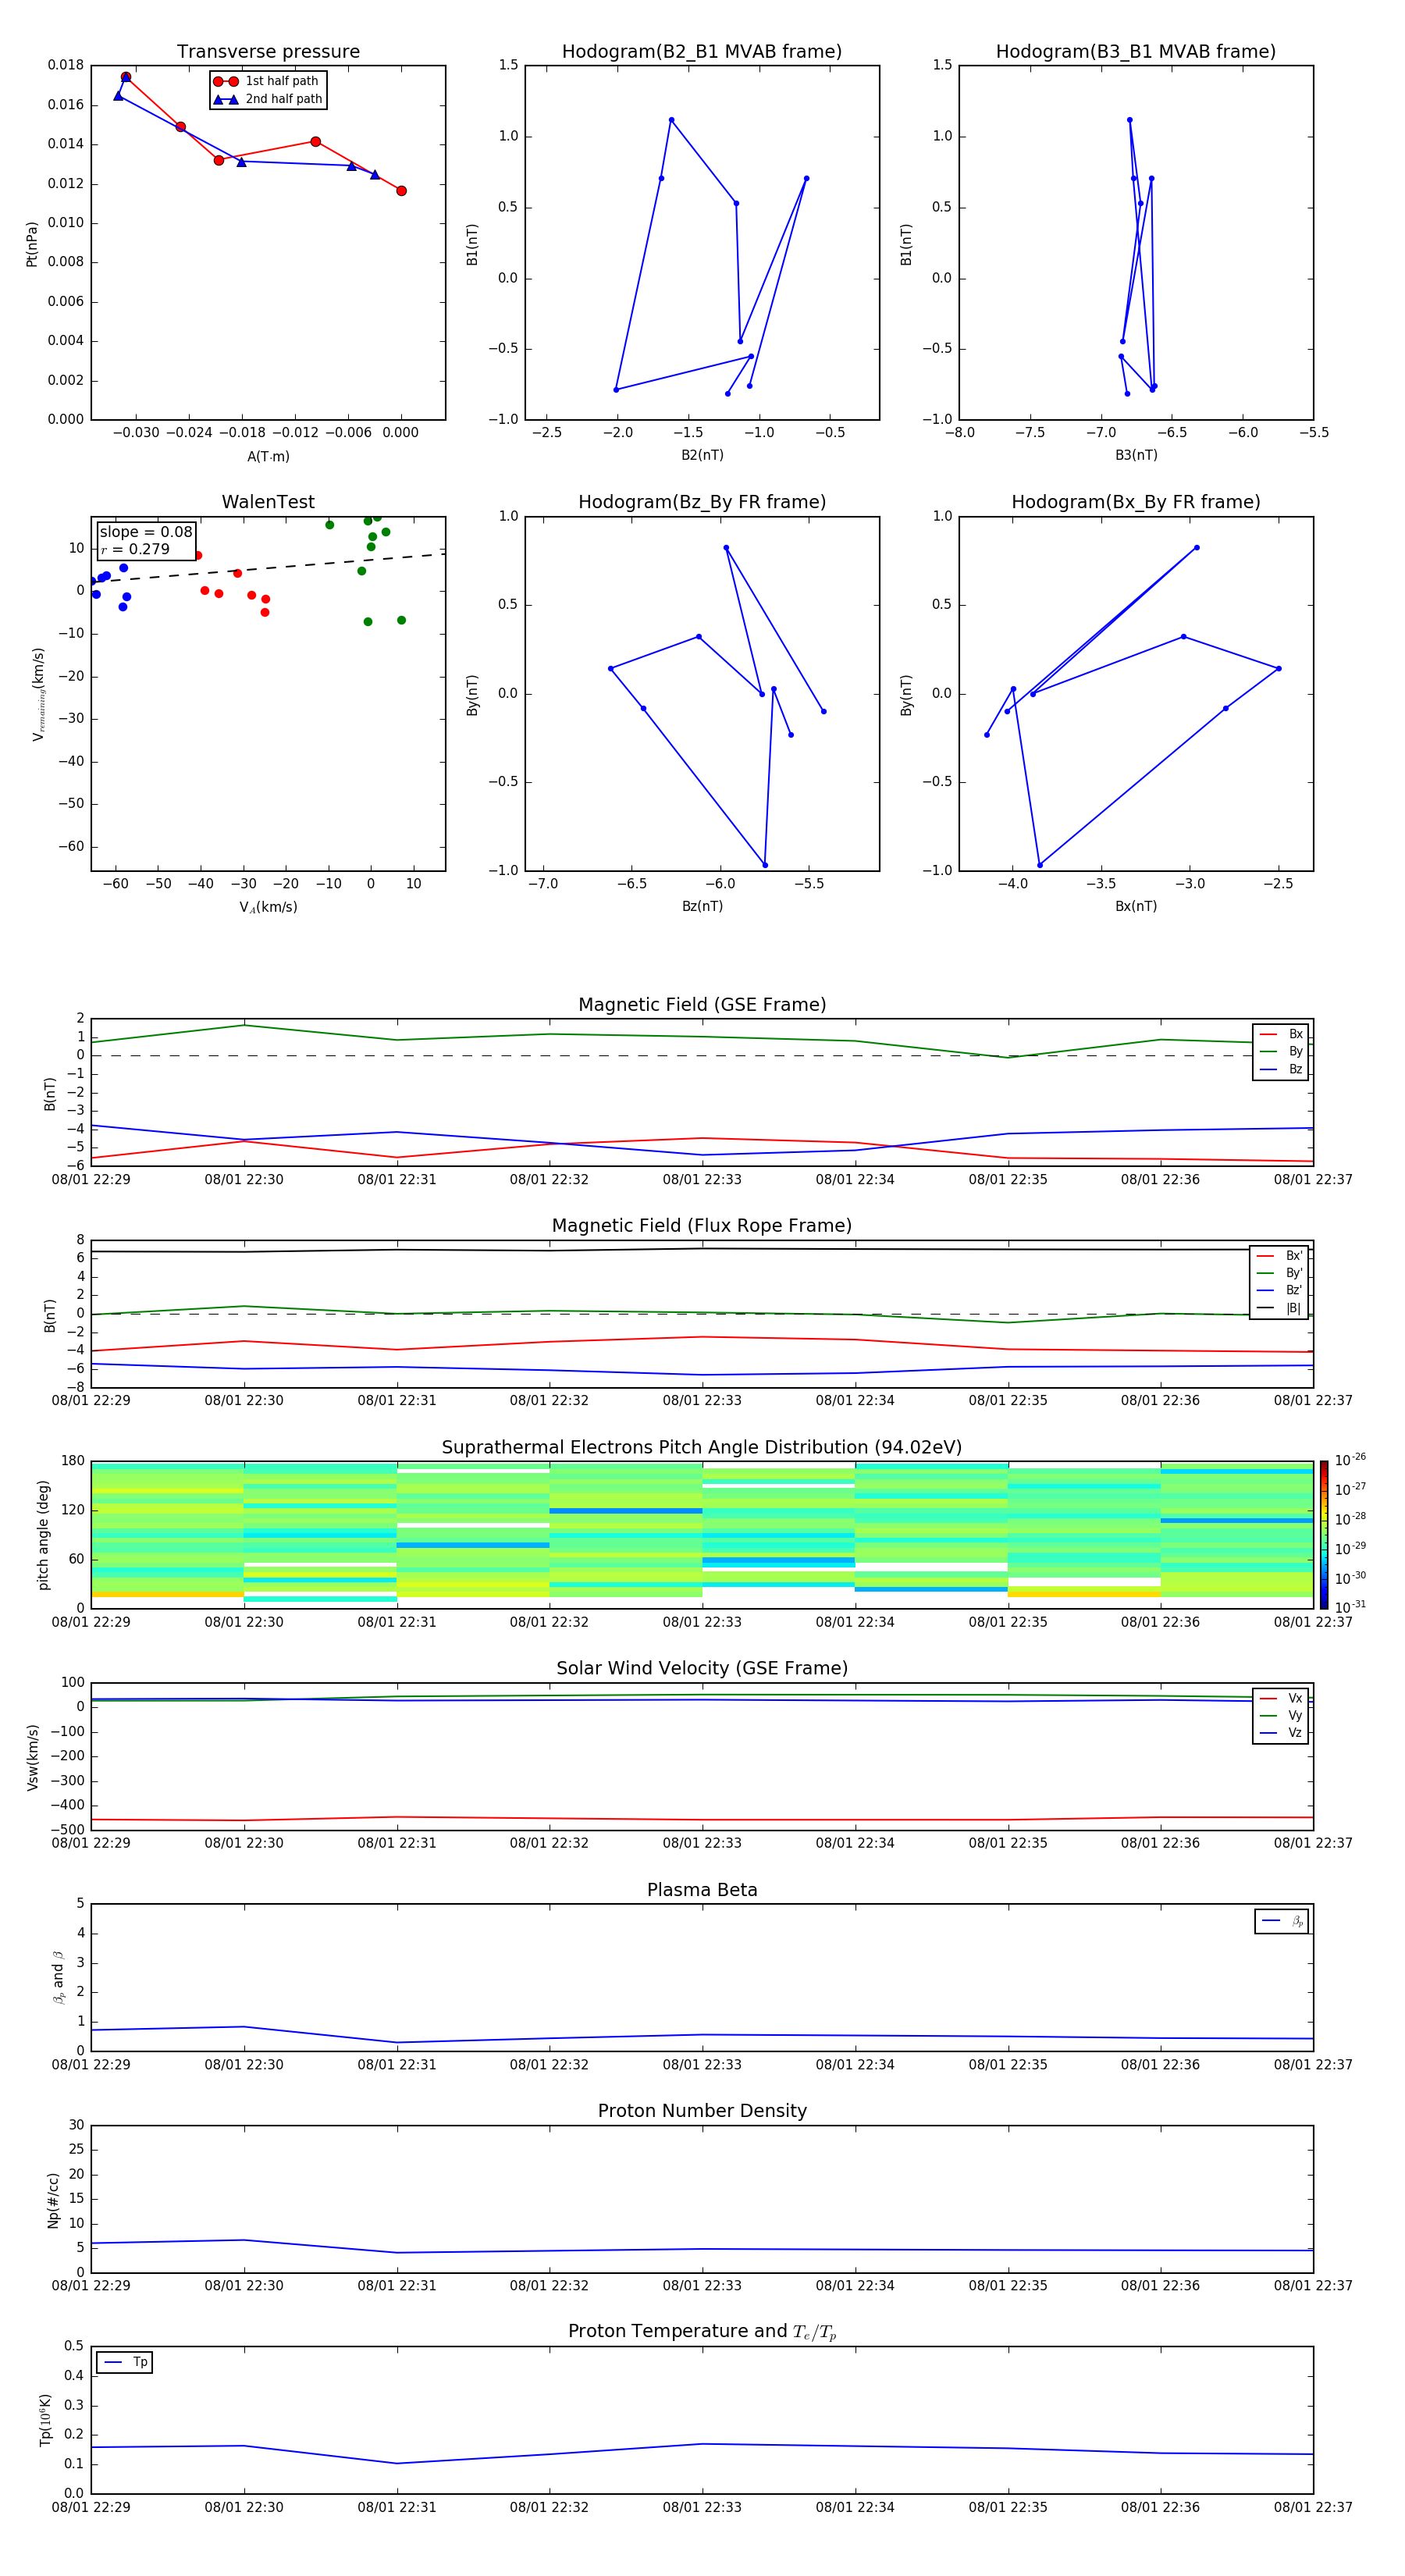Click the 'pitch angle (deg)' axis label

pyautogui.click(x=43, y=1535)
